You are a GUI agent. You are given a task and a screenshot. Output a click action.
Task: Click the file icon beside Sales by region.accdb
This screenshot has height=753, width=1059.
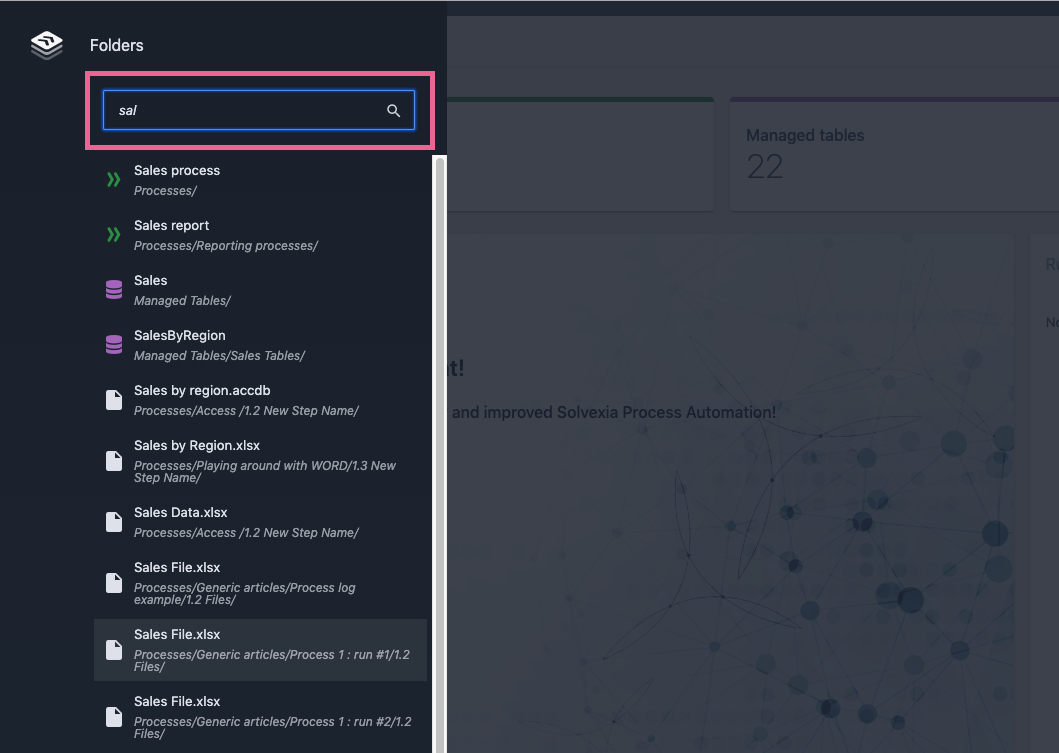coord(114,400)
